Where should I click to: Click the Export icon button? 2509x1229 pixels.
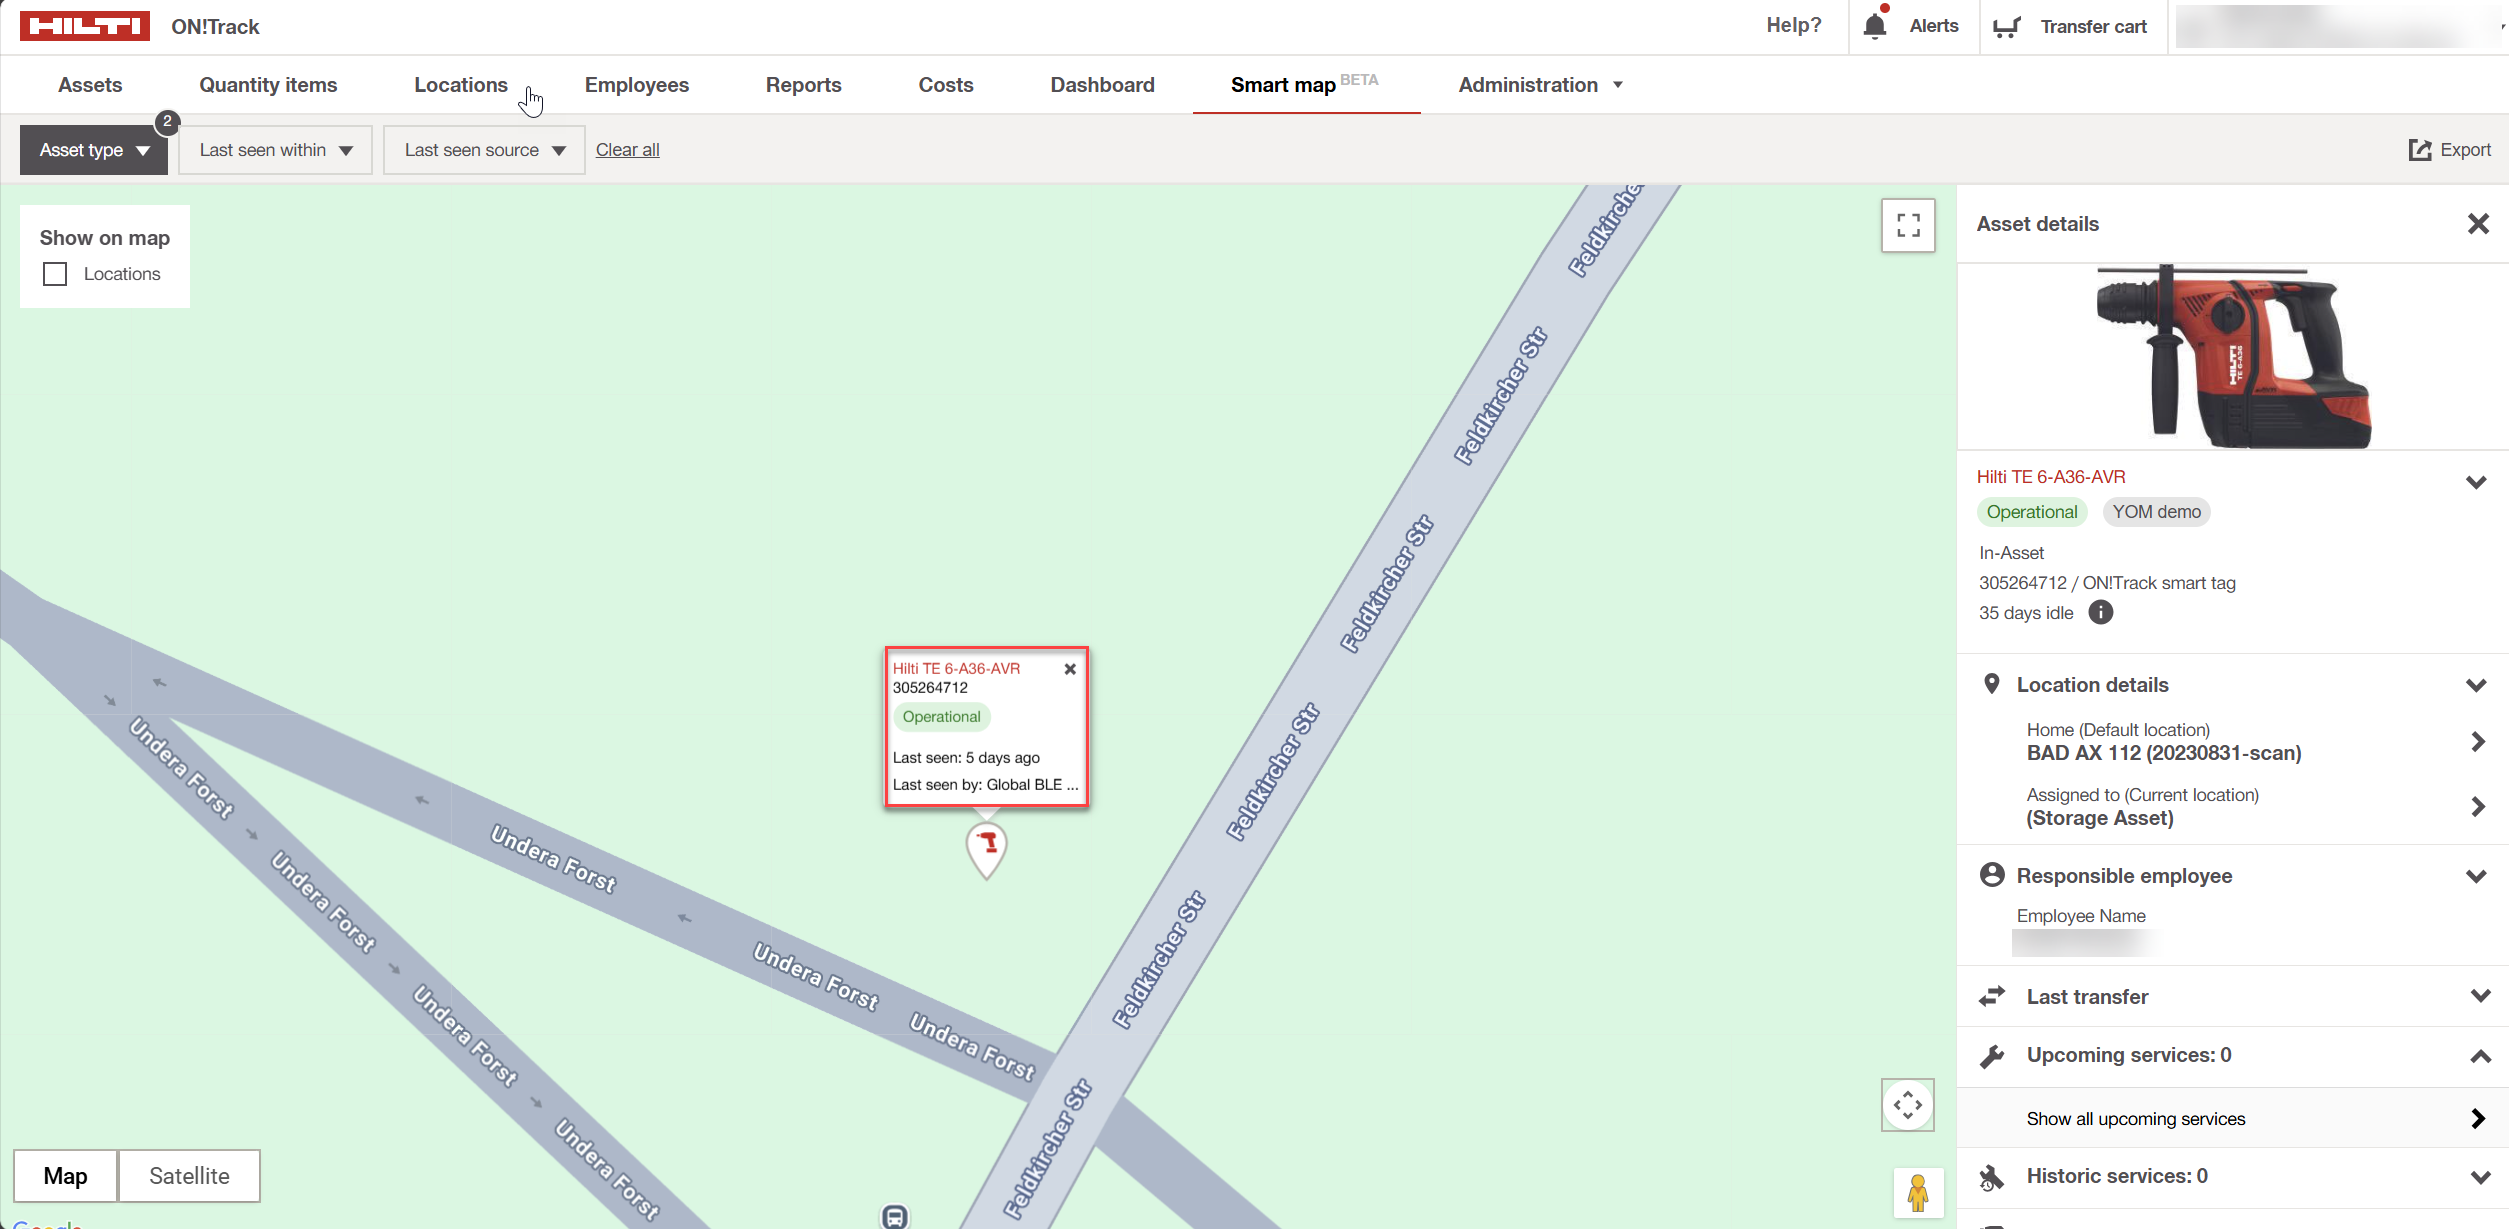[2419, 150]
